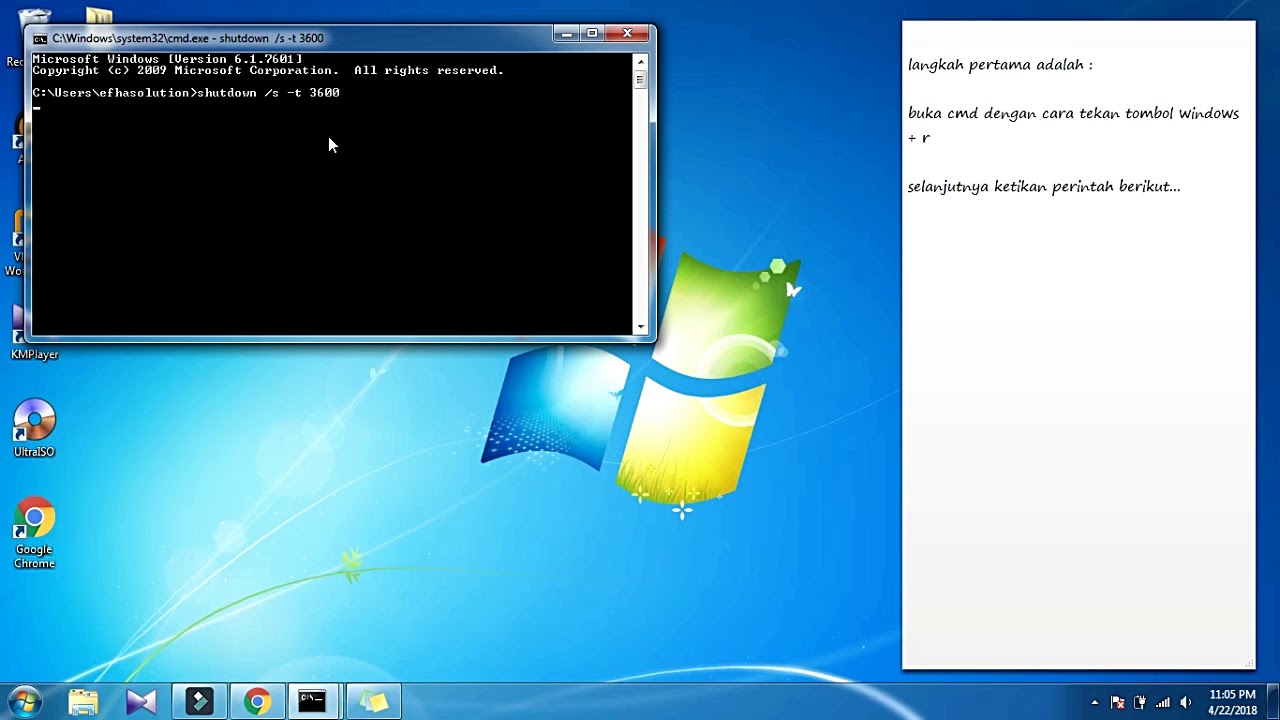Open the Windows Start menu orb
Screen dimensions: 1280x720
tap(24, 702)
